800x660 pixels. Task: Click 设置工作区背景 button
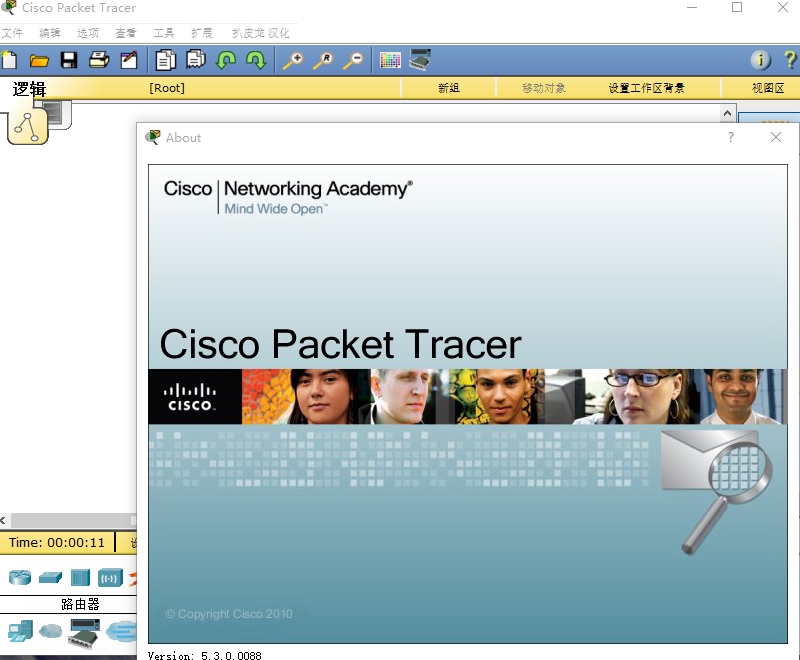pyautogui.click(x=646, y=88)
